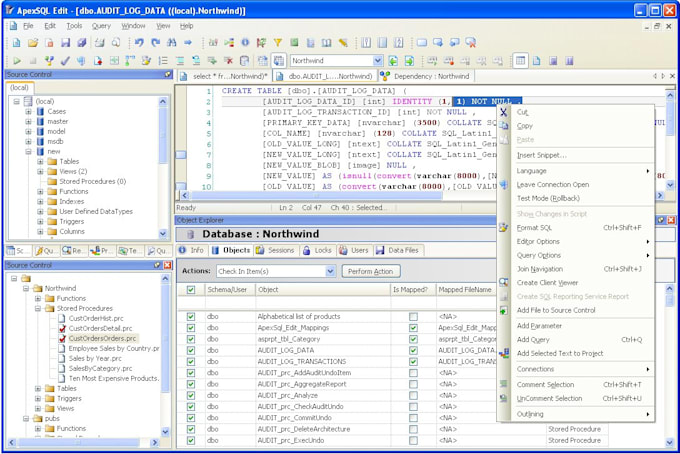The width and height of the screenshot is (680, 454).
Task: Click the Undo arrow in the toolbar
Action: click(x=139, y=43)
